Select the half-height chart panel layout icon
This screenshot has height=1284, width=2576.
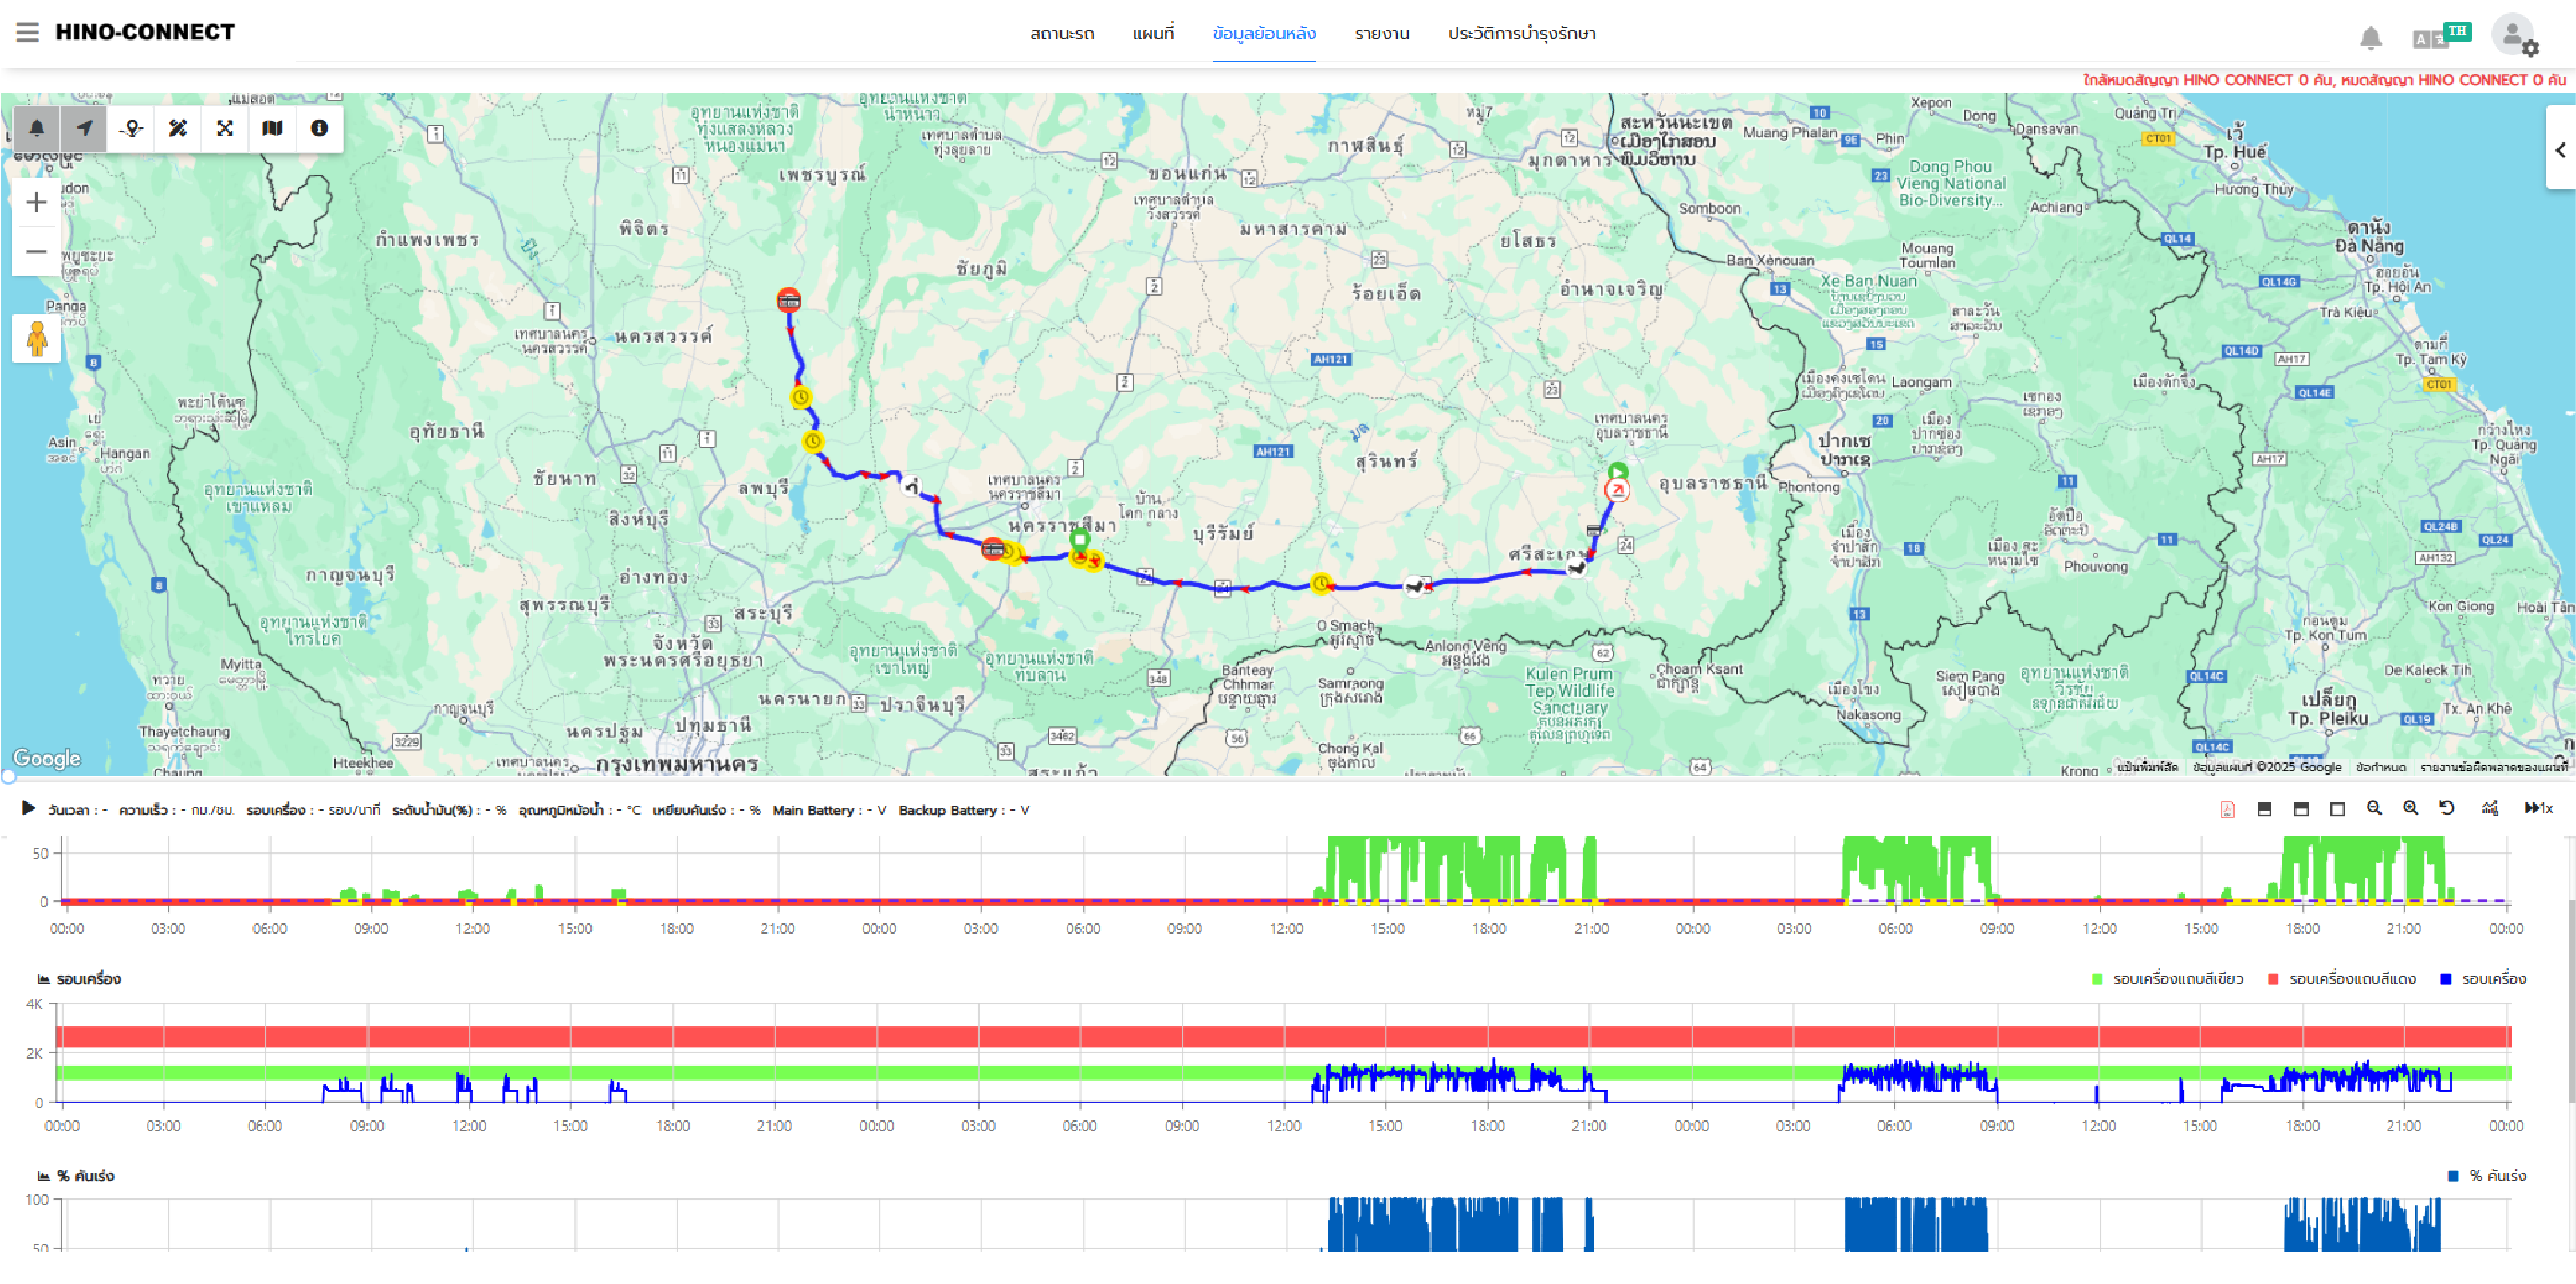(x=2301, y=809)
